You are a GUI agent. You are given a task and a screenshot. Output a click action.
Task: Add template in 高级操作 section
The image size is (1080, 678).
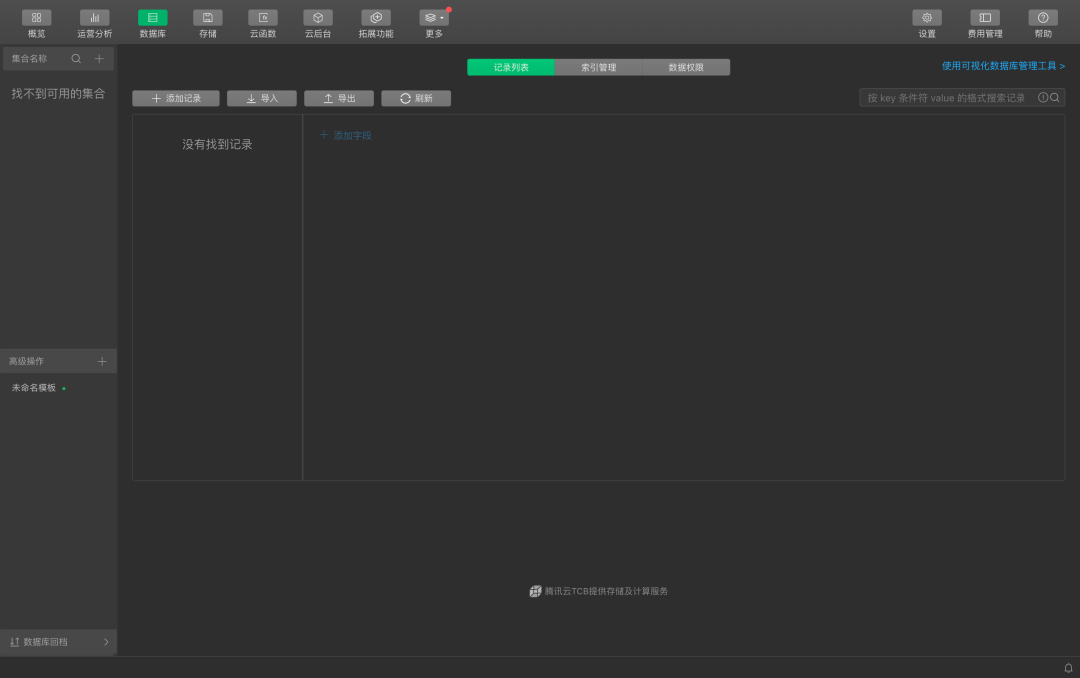[x=102, y=361]
